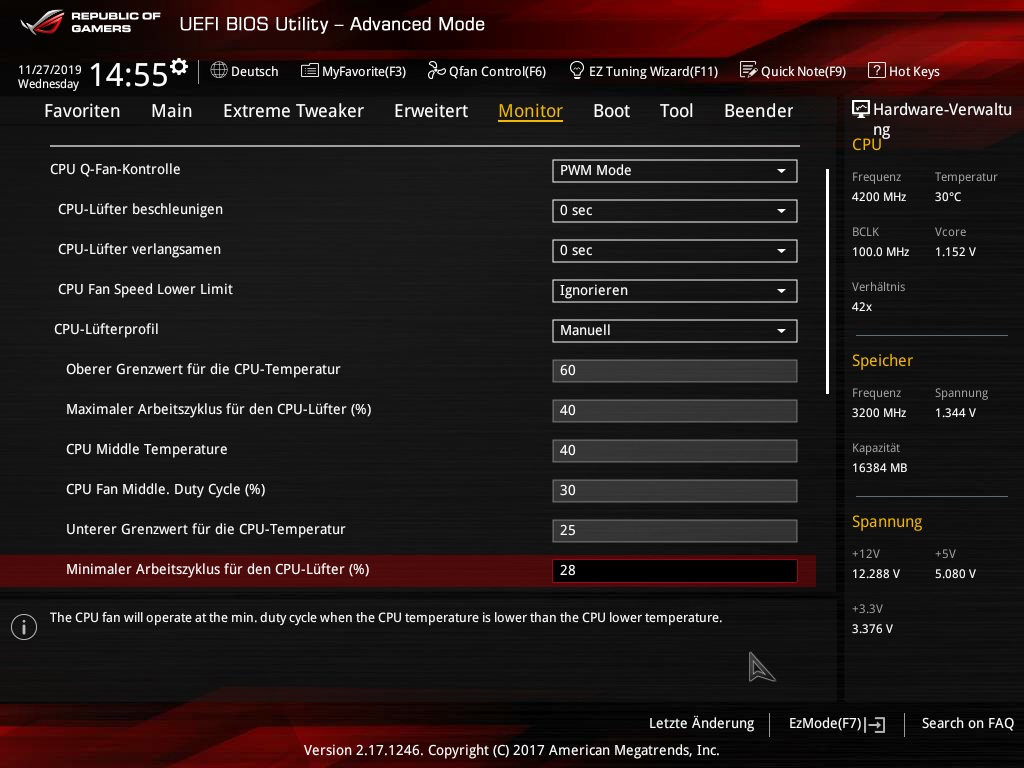Click the EzMode exit arrow icon
The width and height of the screenshot is (1024, 768).
pyautogui.click(x=875, y=724)
